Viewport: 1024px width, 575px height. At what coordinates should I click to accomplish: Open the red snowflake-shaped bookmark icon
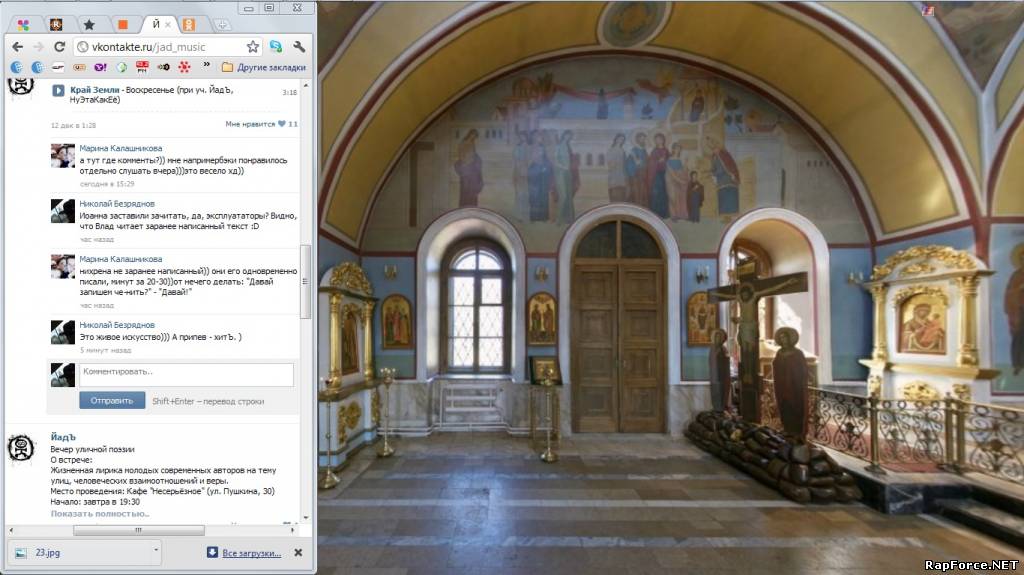(184, 67)
